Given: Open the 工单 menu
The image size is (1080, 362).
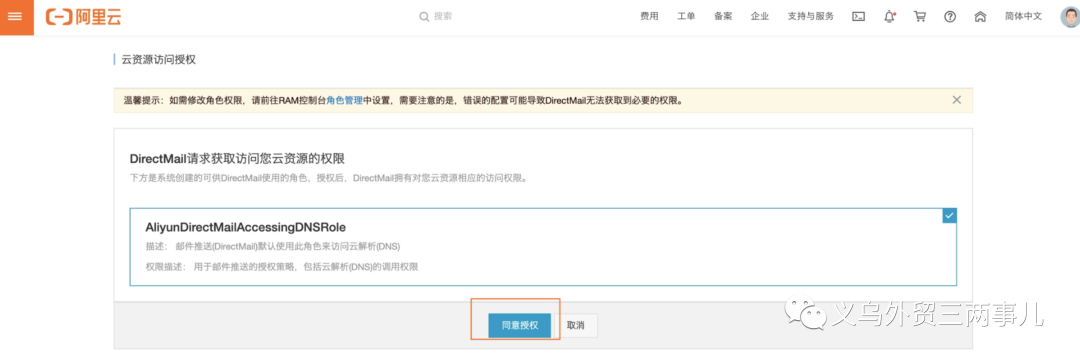Looking at the screenshot, I should [686, 17].
